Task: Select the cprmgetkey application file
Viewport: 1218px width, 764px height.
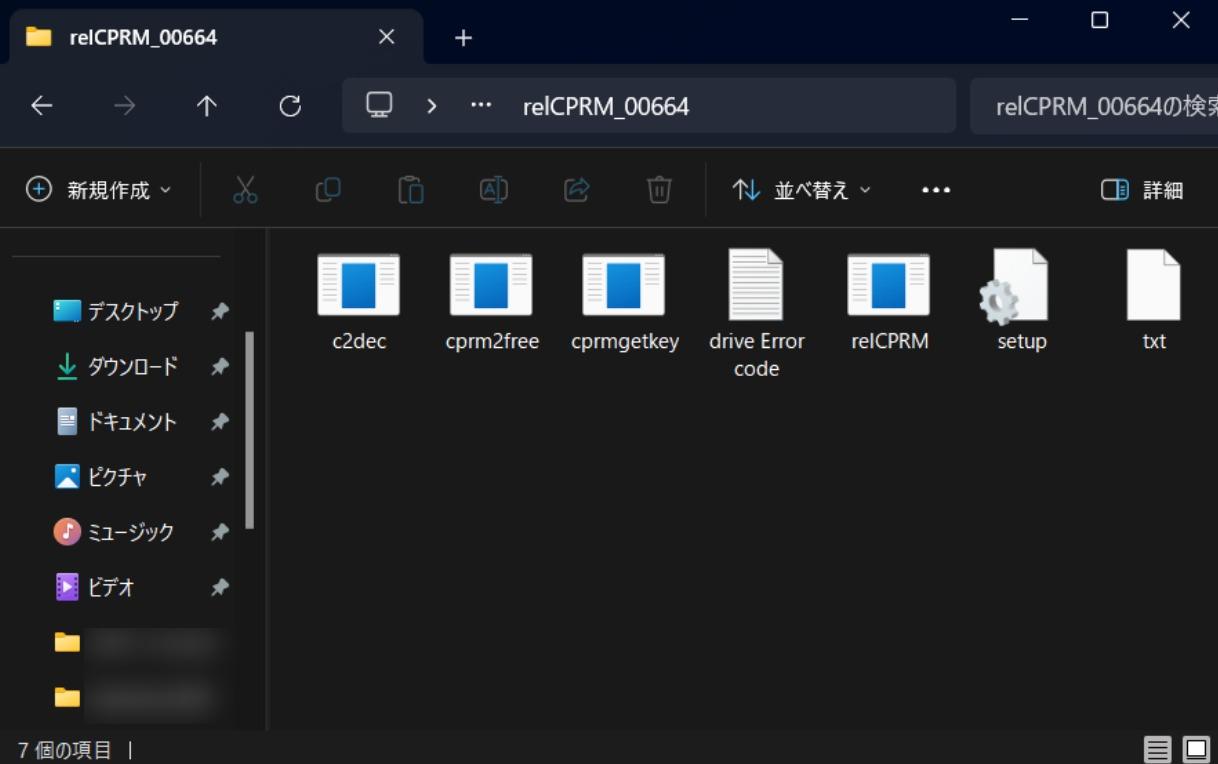Action: coord(625,300)
